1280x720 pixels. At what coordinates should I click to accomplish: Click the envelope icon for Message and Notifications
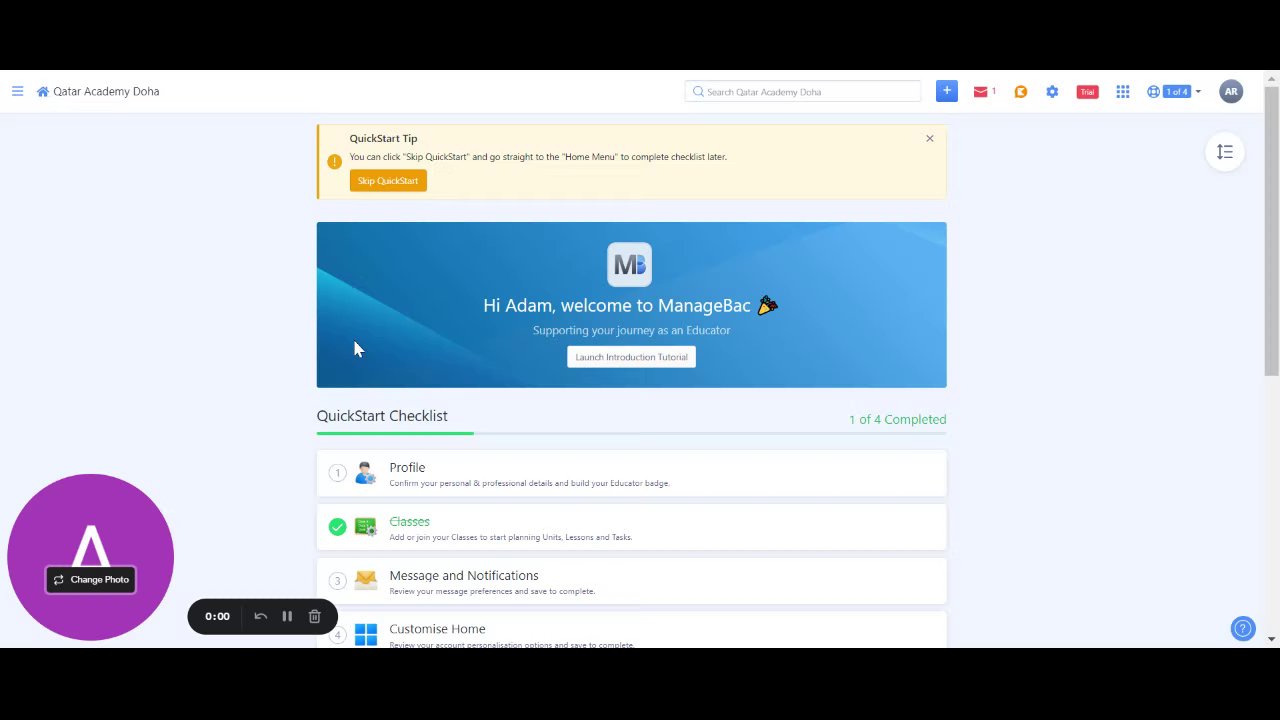(365, 580)
